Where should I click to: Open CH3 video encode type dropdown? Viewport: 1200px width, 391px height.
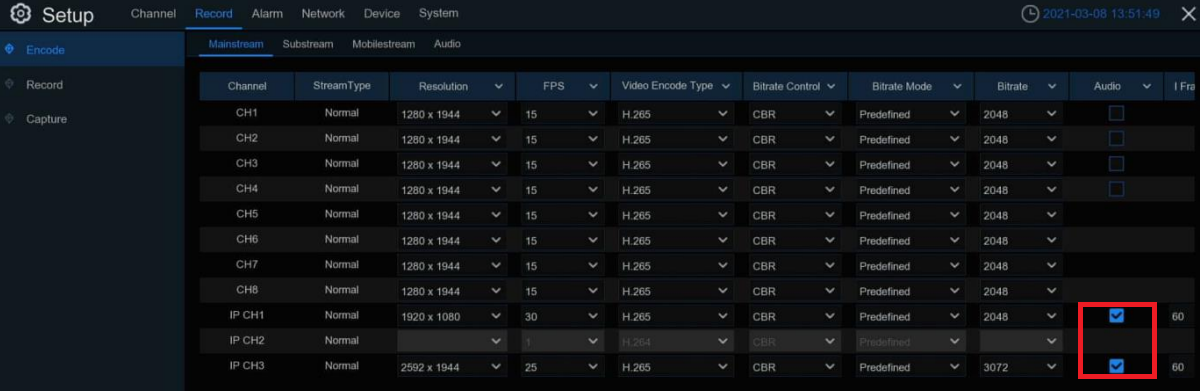(676, 165)
